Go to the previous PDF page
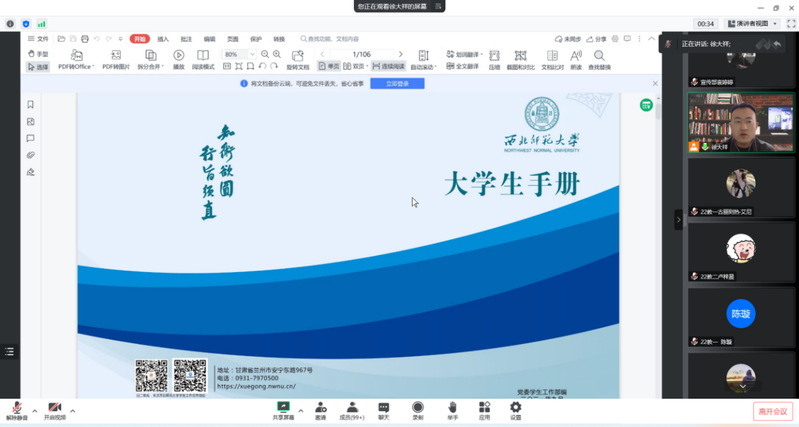The image size is (799, 427). [322, 54]
